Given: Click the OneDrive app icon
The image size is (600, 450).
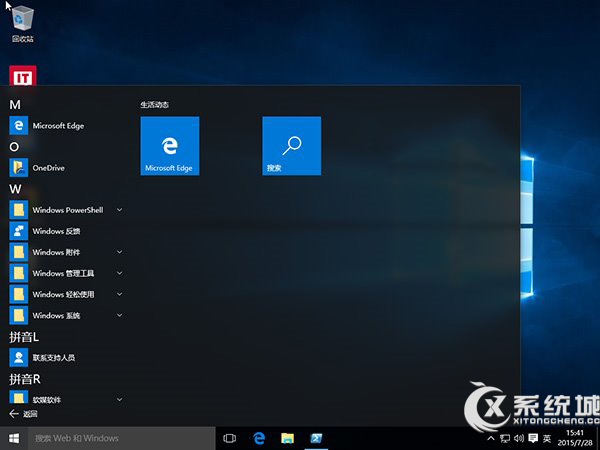Looking at the screenshot, I should [x=18, y=168].
